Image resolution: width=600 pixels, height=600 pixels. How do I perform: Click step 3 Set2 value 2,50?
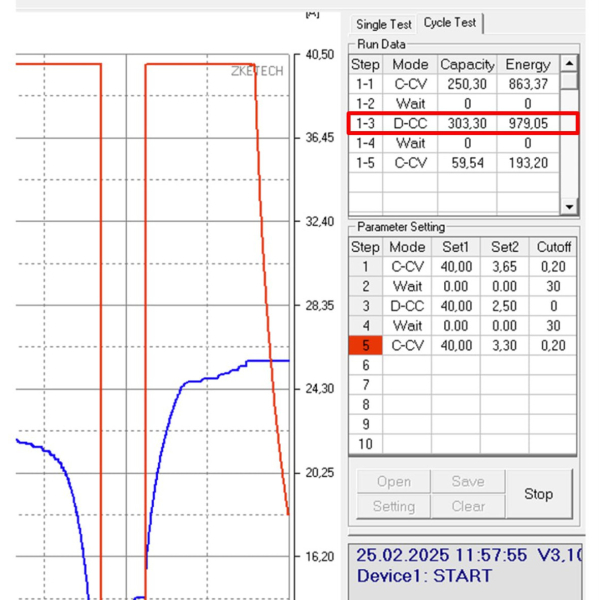coord(504,306)
